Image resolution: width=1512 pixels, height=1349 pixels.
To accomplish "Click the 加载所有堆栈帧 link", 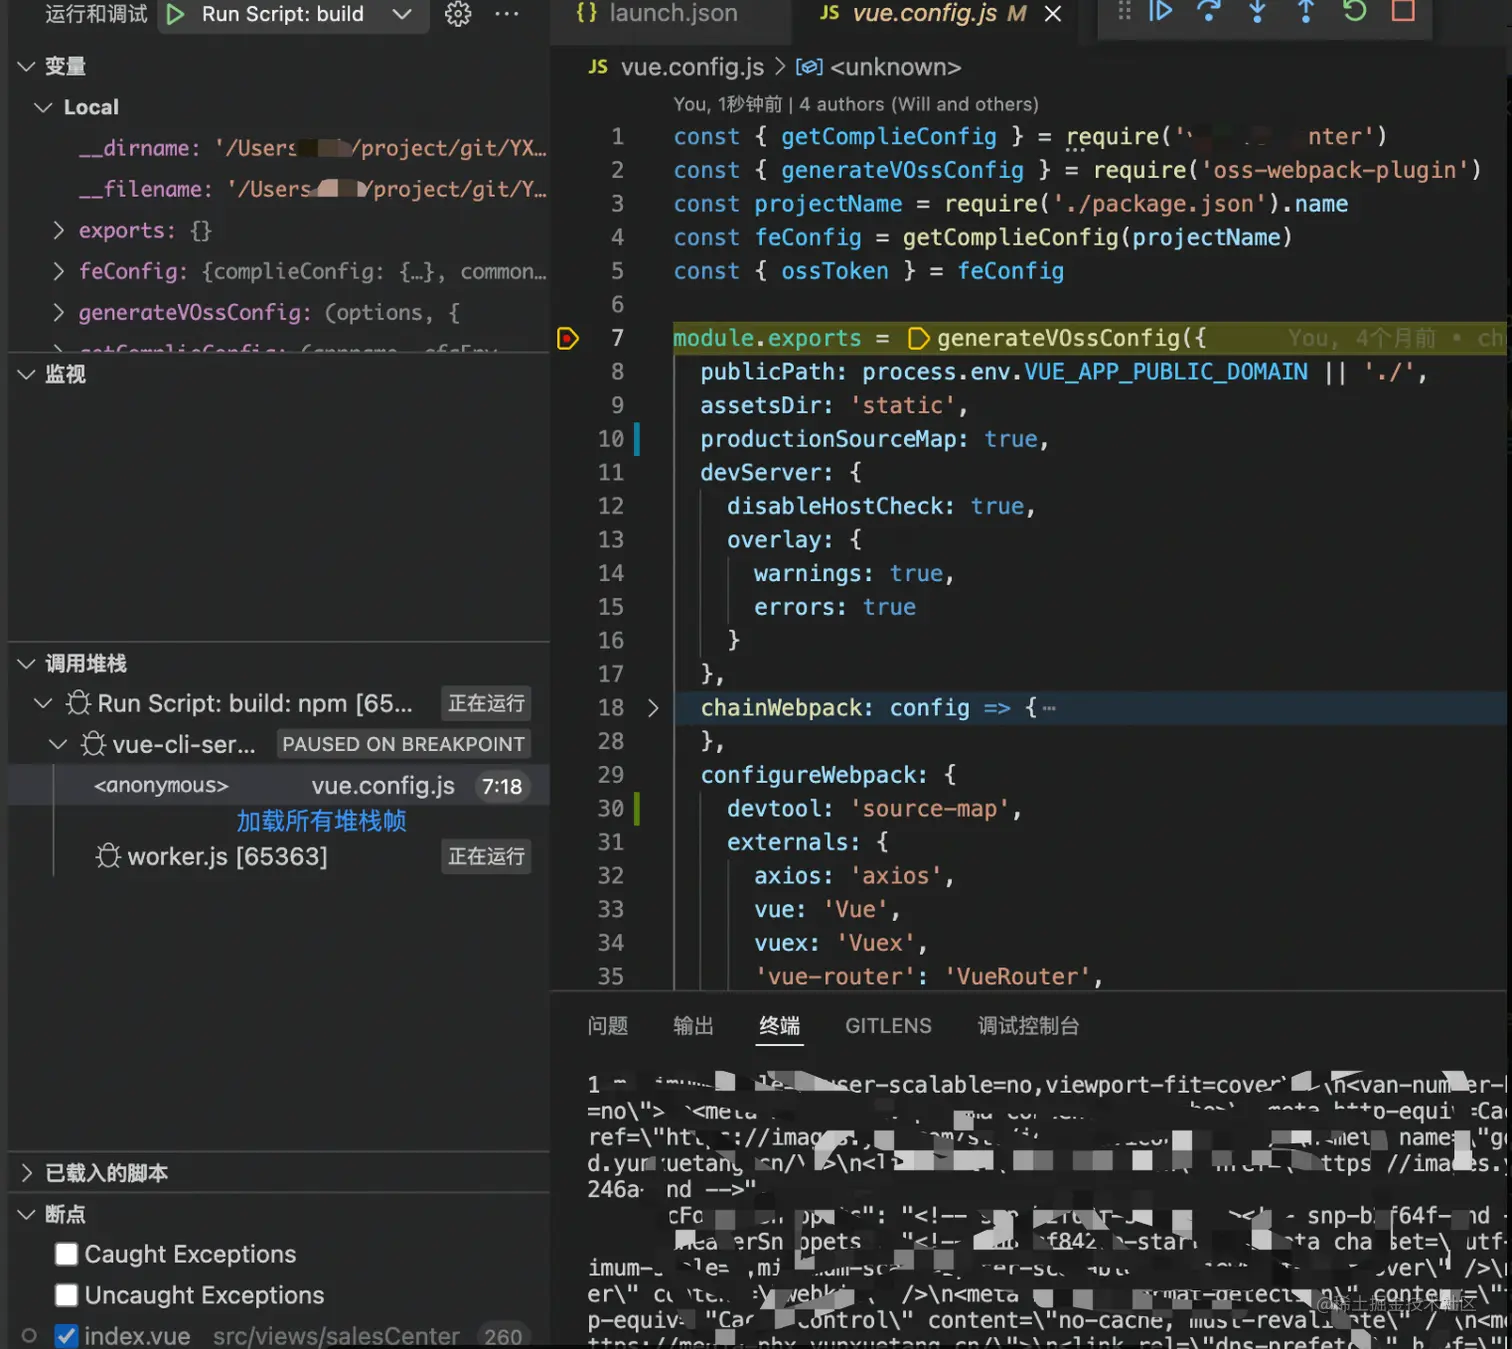I will click(x=322, y=821).
